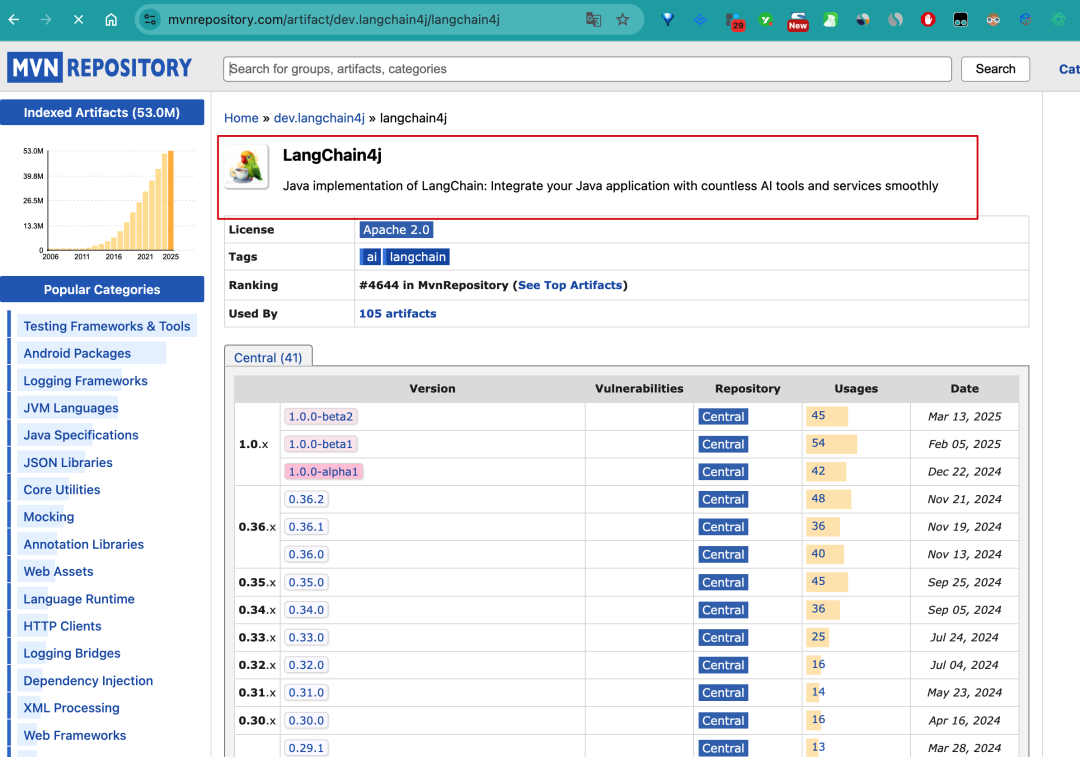Image resolution: width=1080 pixels, height=757 pixels.
Task: Open the rightmost atom-shaped extension icon
Action: click(1058, 20)
